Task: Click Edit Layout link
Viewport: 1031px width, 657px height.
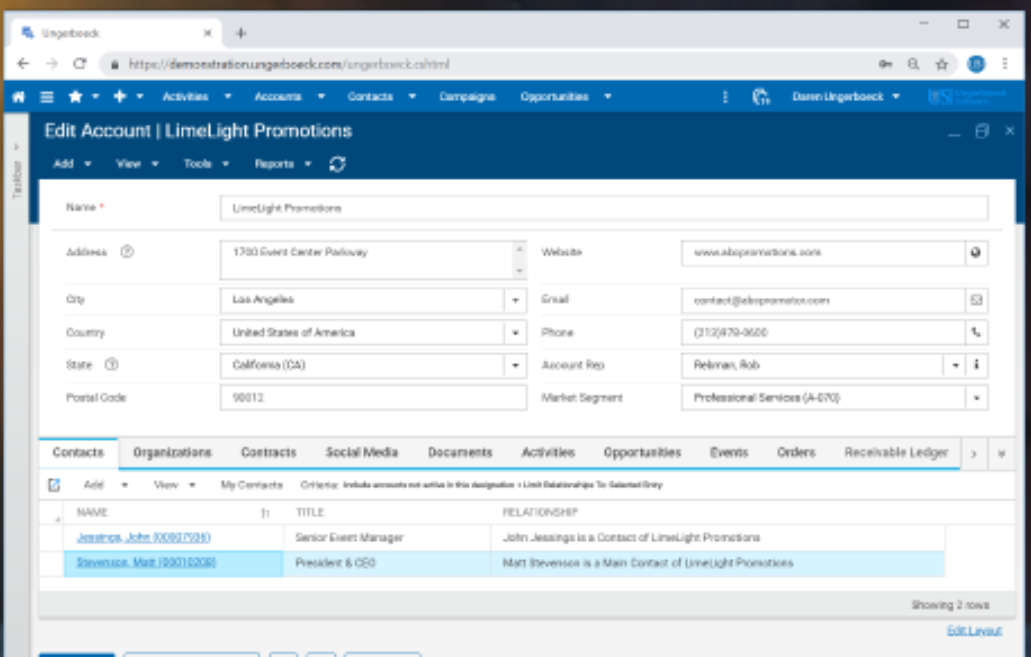Action: (974, 631)
